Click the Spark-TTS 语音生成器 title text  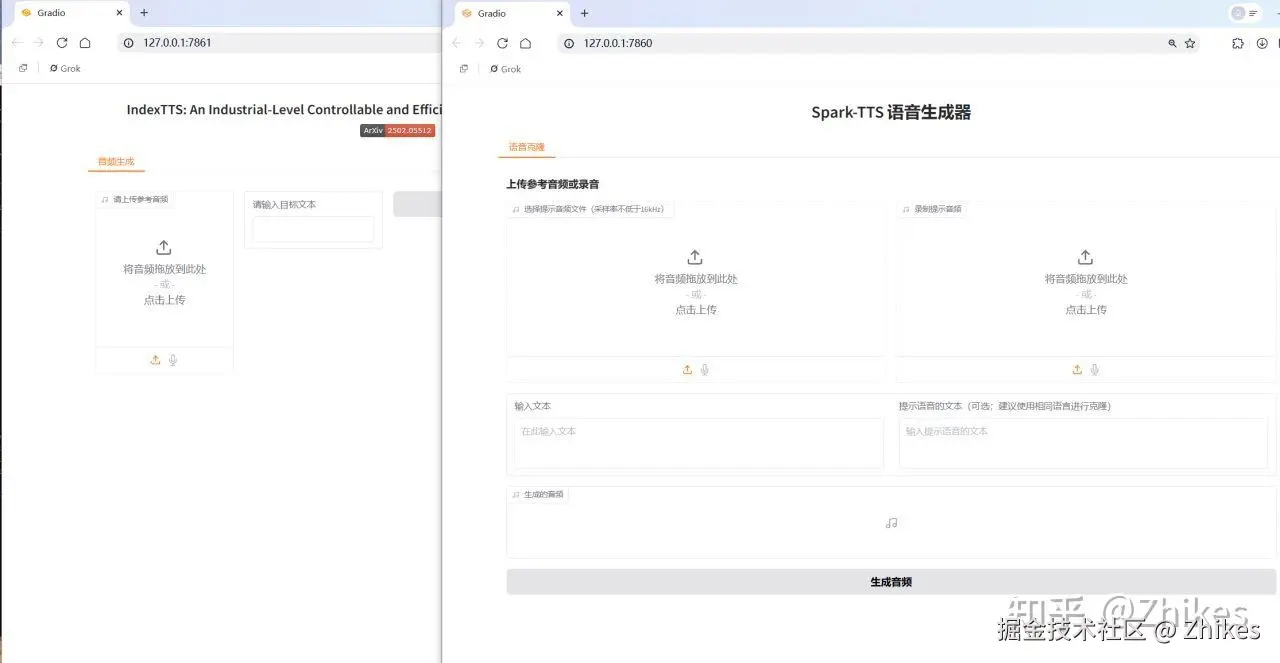click(891, 113)
